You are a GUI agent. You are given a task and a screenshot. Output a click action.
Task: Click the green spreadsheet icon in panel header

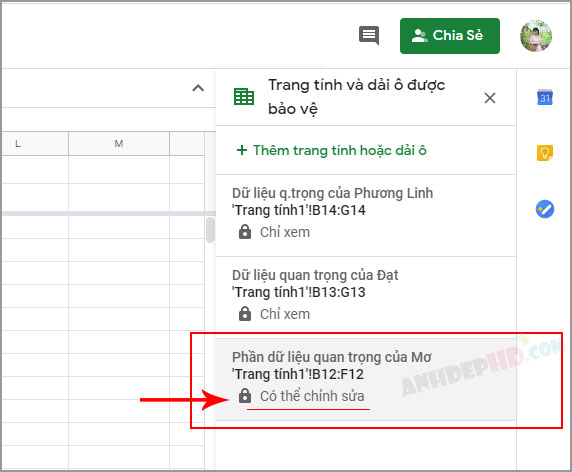coord(244,97)
